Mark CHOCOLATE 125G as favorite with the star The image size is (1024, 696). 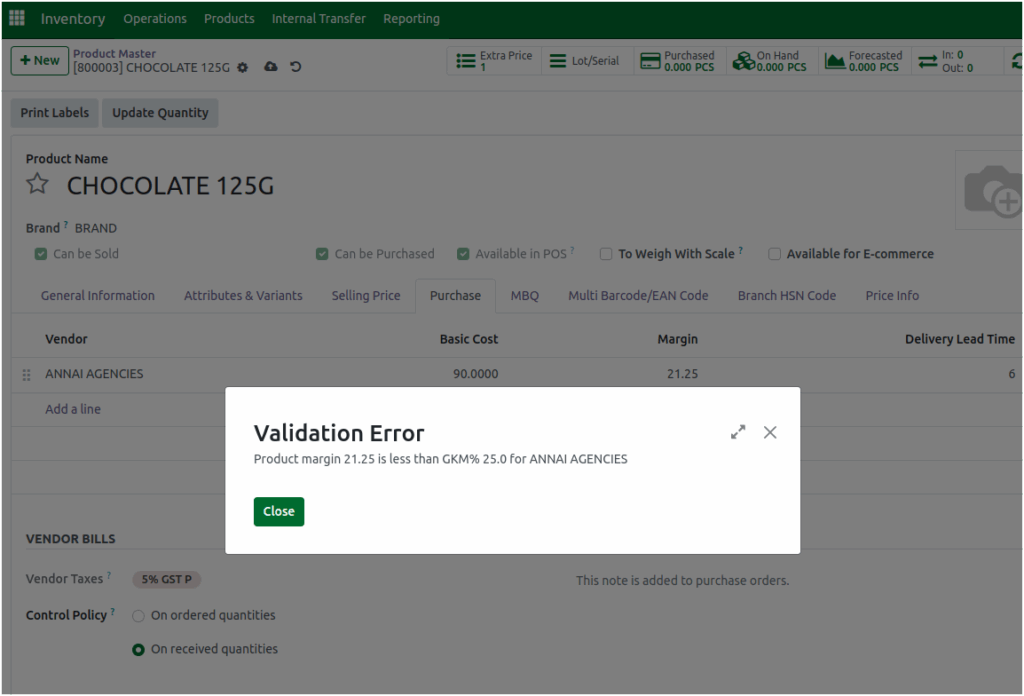tap(37, 183)
